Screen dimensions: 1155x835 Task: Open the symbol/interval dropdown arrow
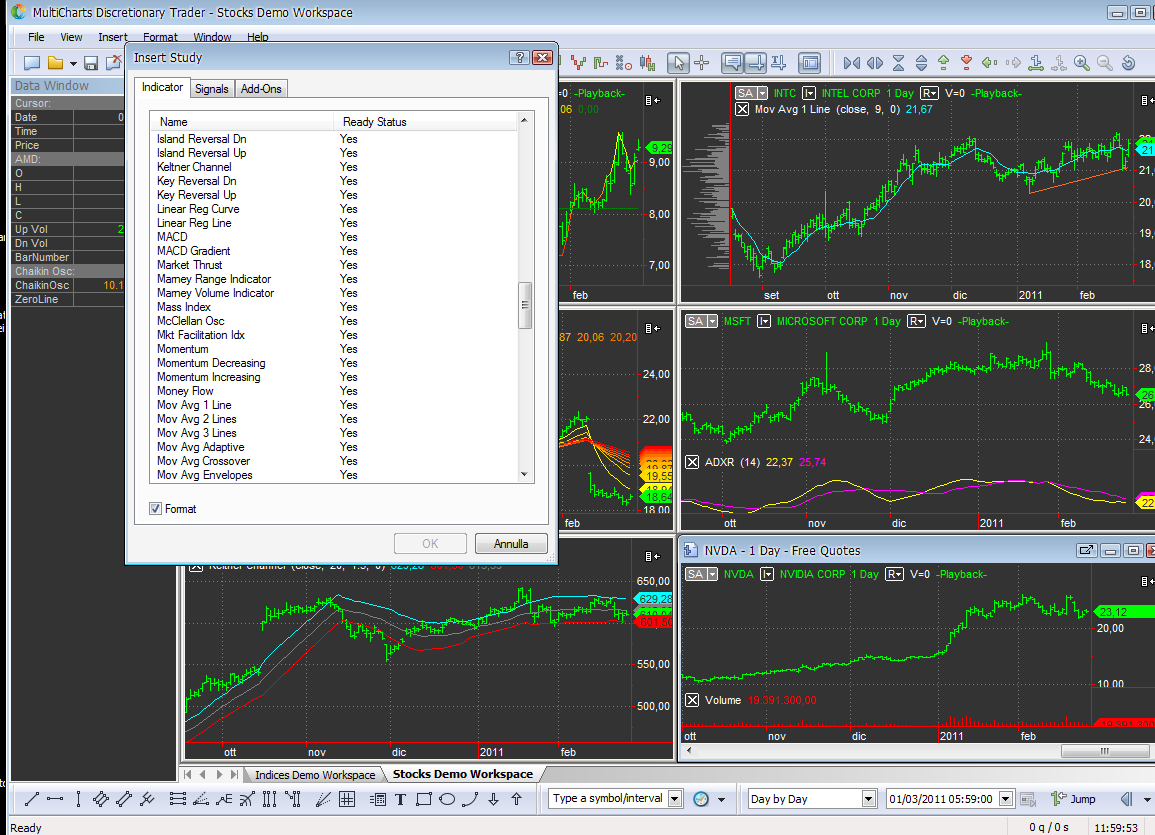675,799
